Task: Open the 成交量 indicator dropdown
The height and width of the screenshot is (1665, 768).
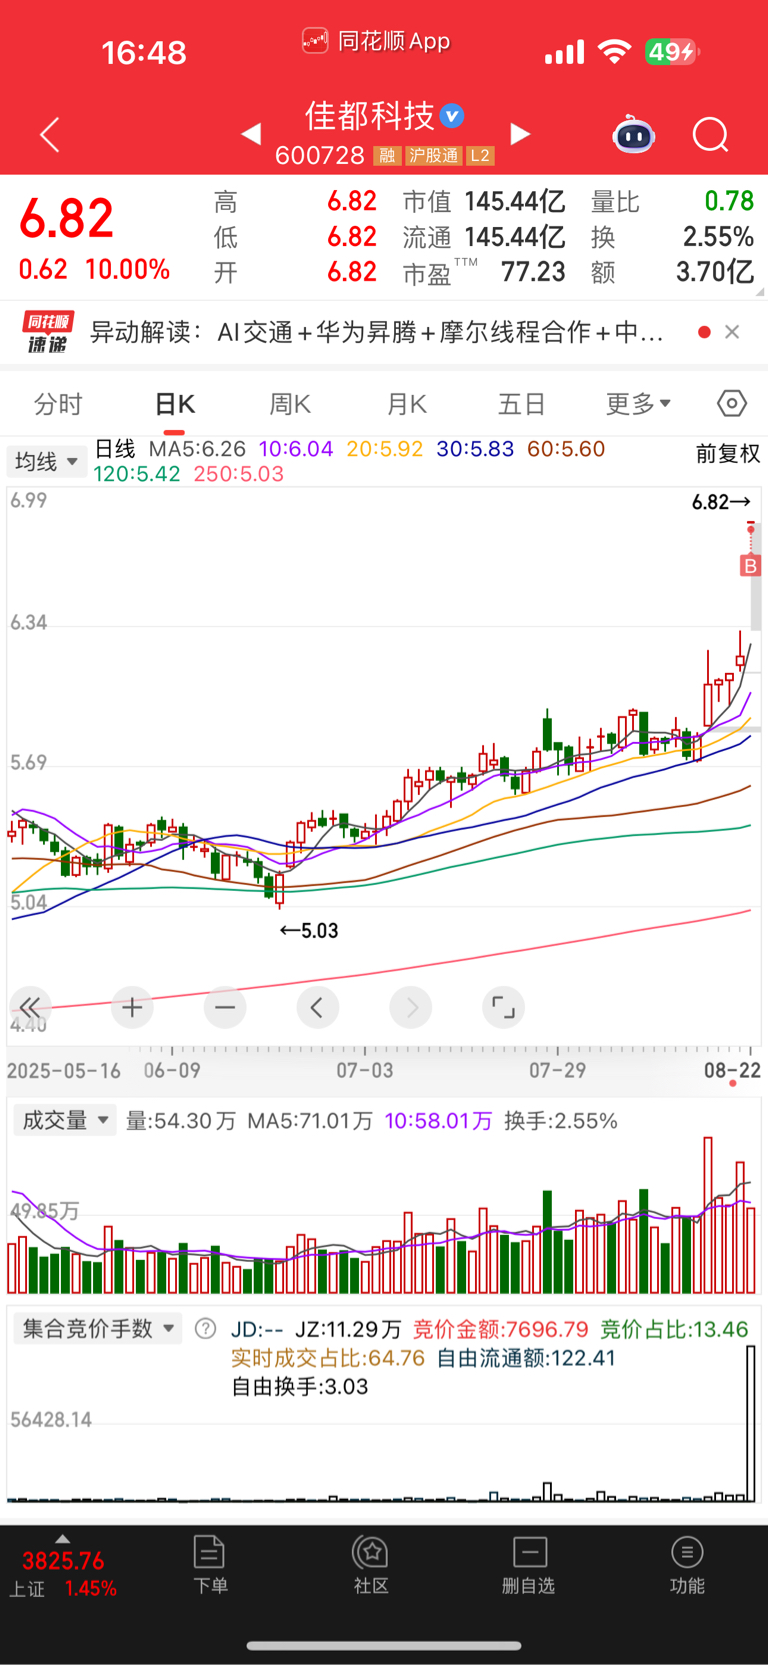Action: click(65, 1120)
